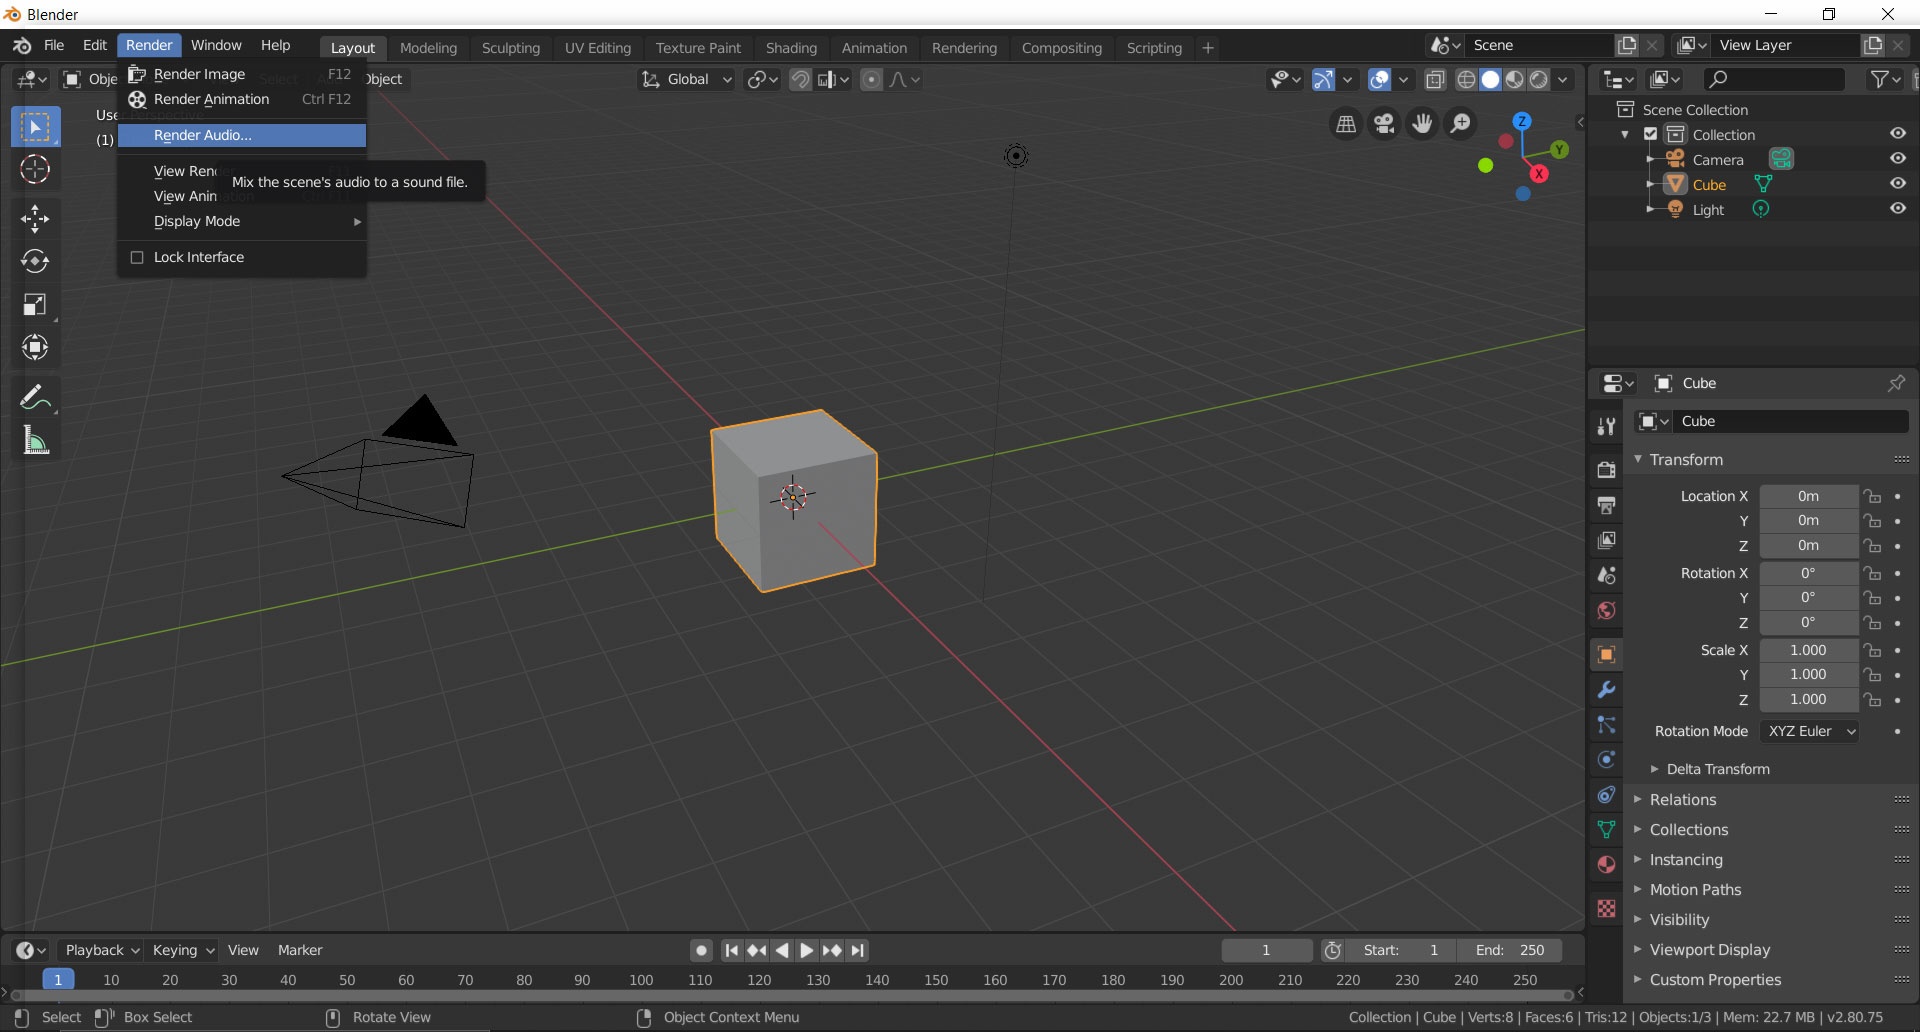Open the Global transform orientation dropdown
1920x1032 pixels.
coord(687,79)
